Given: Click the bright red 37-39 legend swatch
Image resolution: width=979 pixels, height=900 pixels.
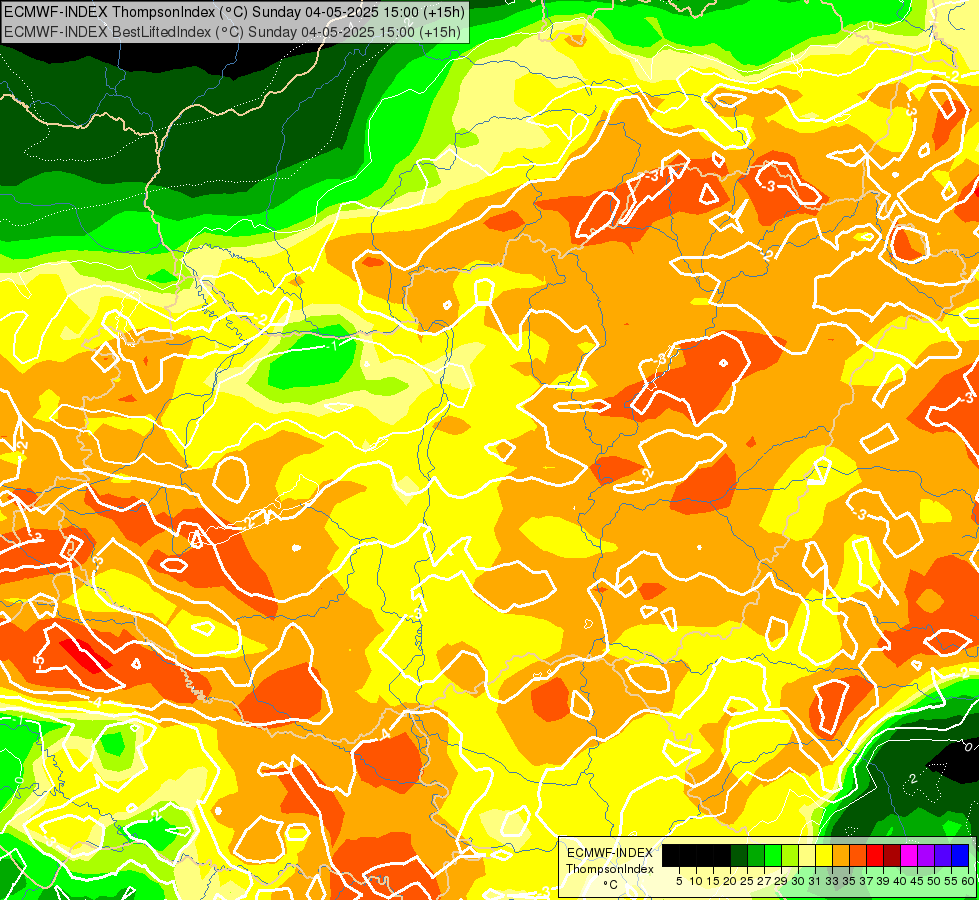Looking at the screenshot, I should 875,855.
